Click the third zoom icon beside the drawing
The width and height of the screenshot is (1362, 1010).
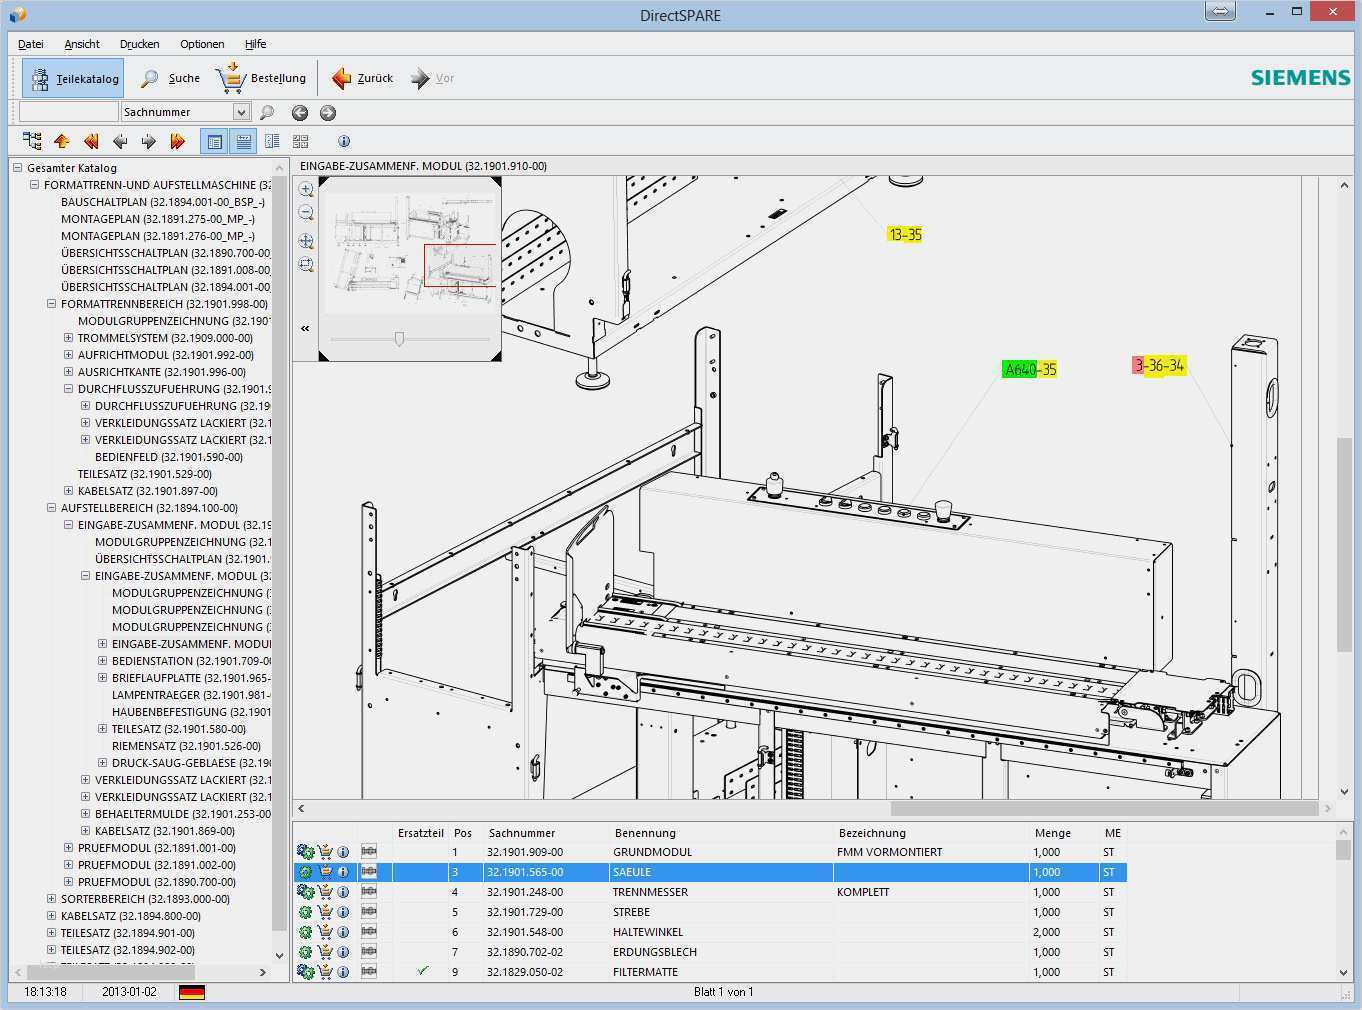(x=306, y=241)
